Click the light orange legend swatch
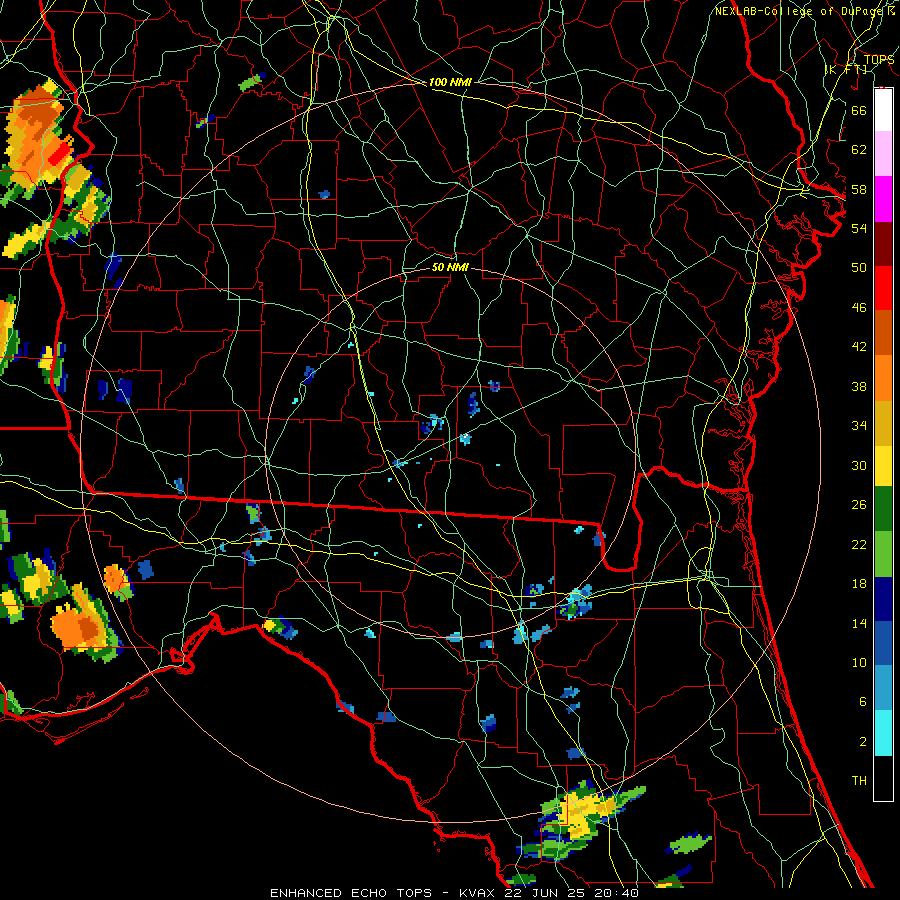Screen dimensions: 900x900 (x=883, y=377)
